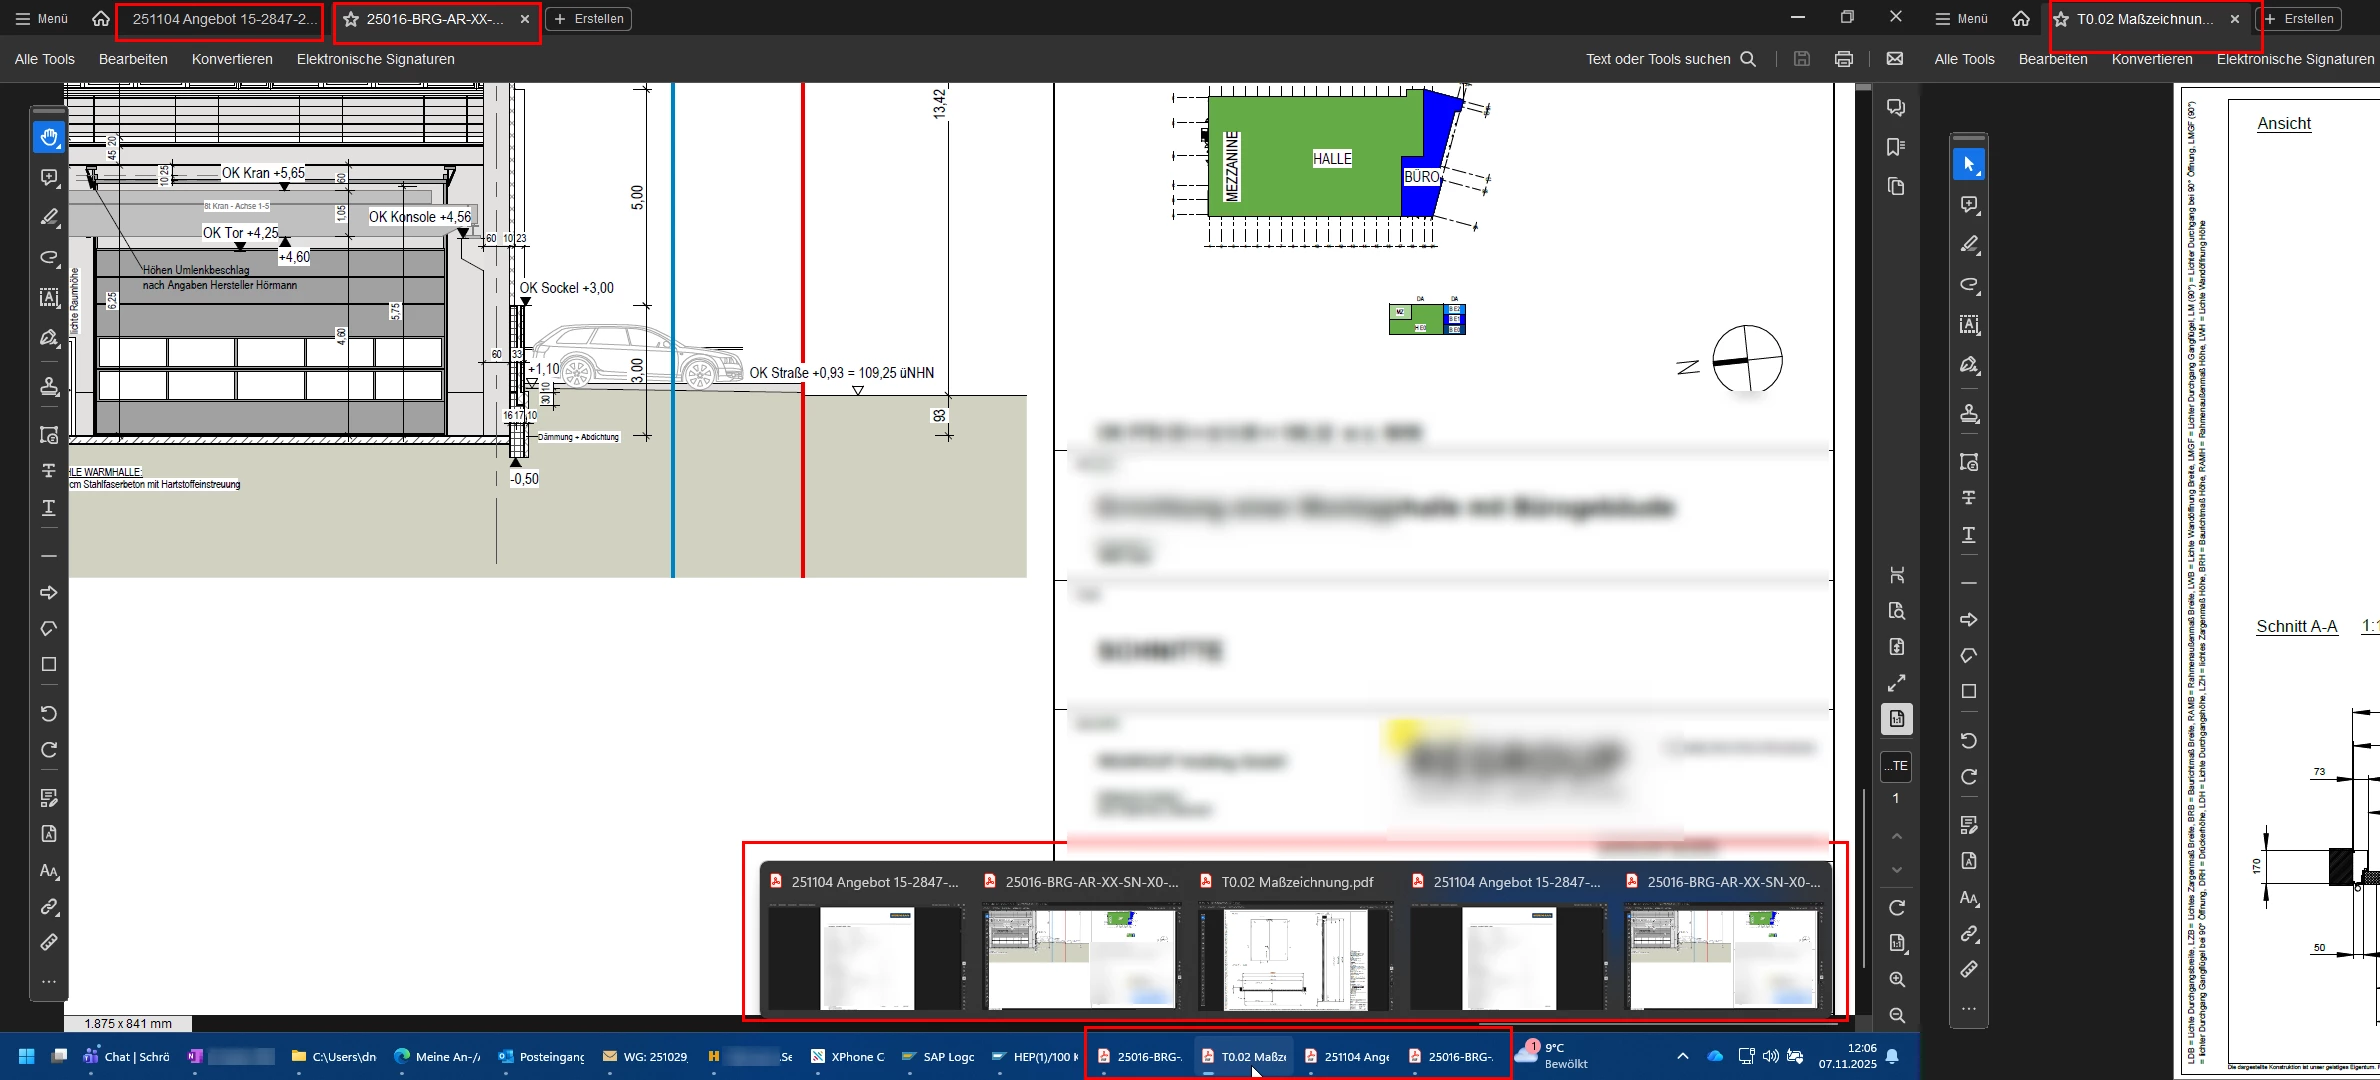Click the T0.02 Maßzeichnung.pdf preview thumbnail
The height and width of the screenshot is (1080, 2380).
(x=1296, y=956)
